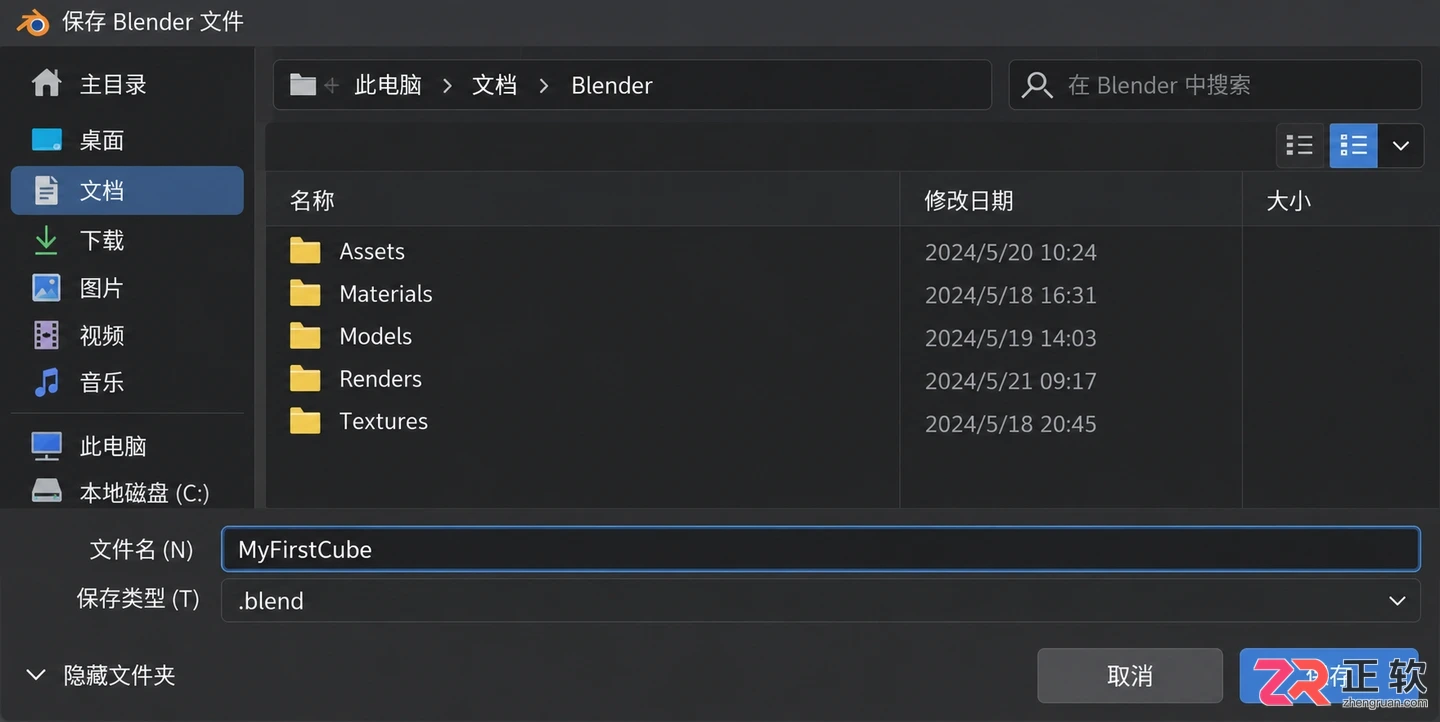1440x722 pixels.
Task: Click the search magnifier icon
Action: [1037, 85]
